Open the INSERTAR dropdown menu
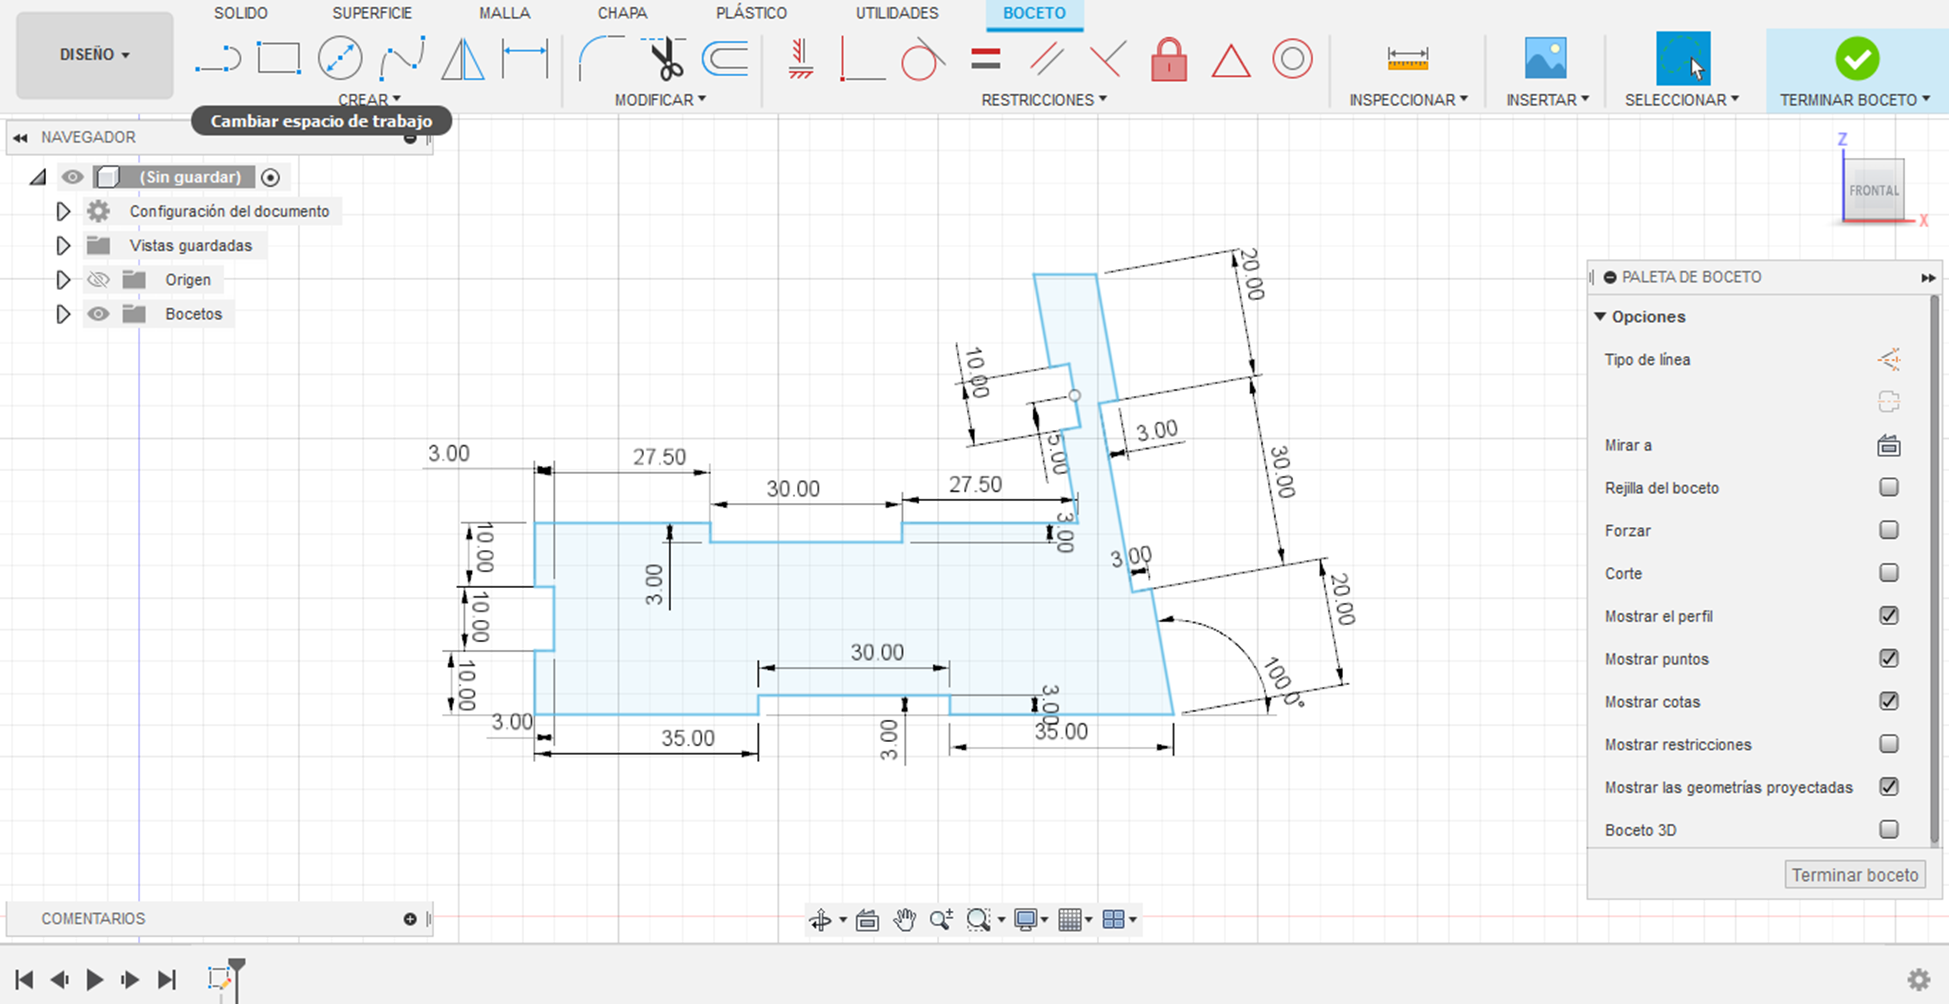 1547,100
